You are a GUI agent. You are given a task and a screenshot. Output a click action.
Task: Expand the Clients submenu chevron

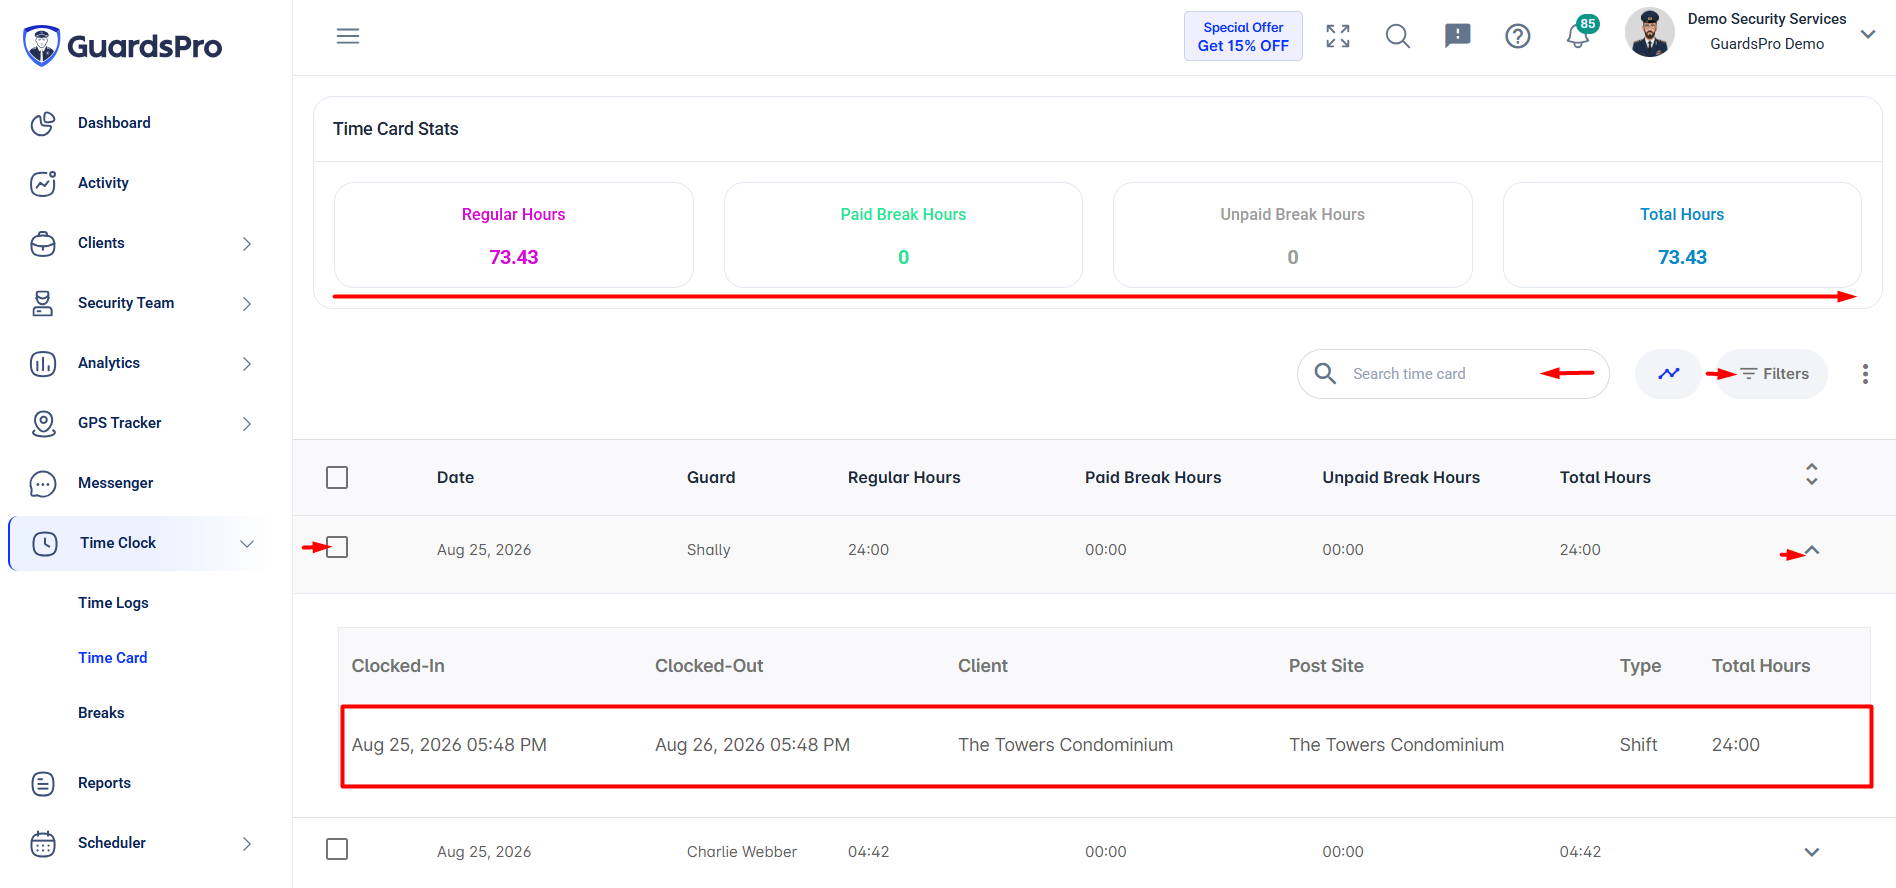tap(247, 244)
